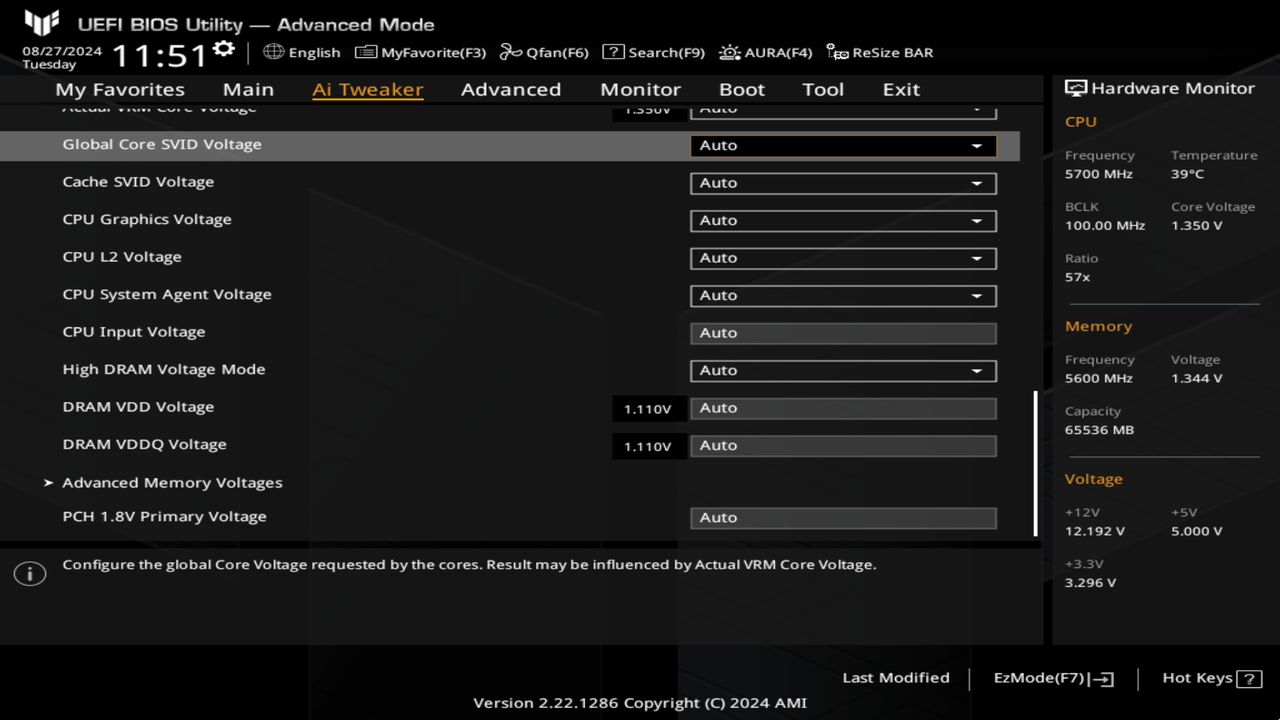Click the 3.296 V reading

1091,583
